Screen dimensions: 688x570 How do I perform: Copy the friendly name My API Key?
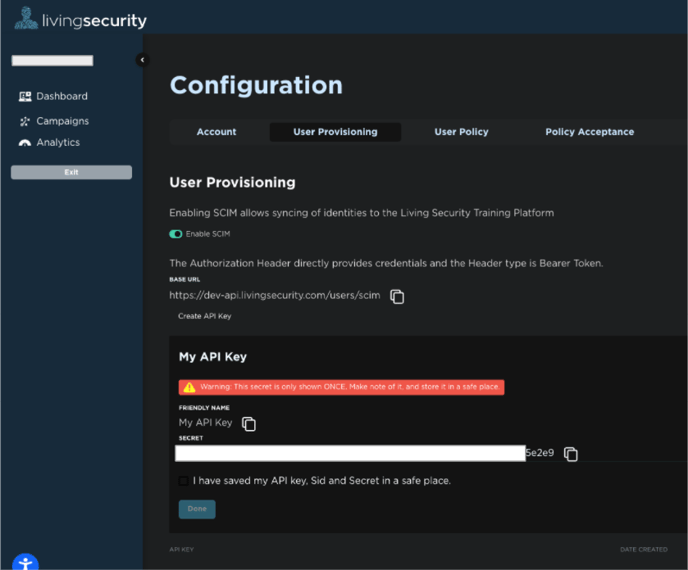249,424
